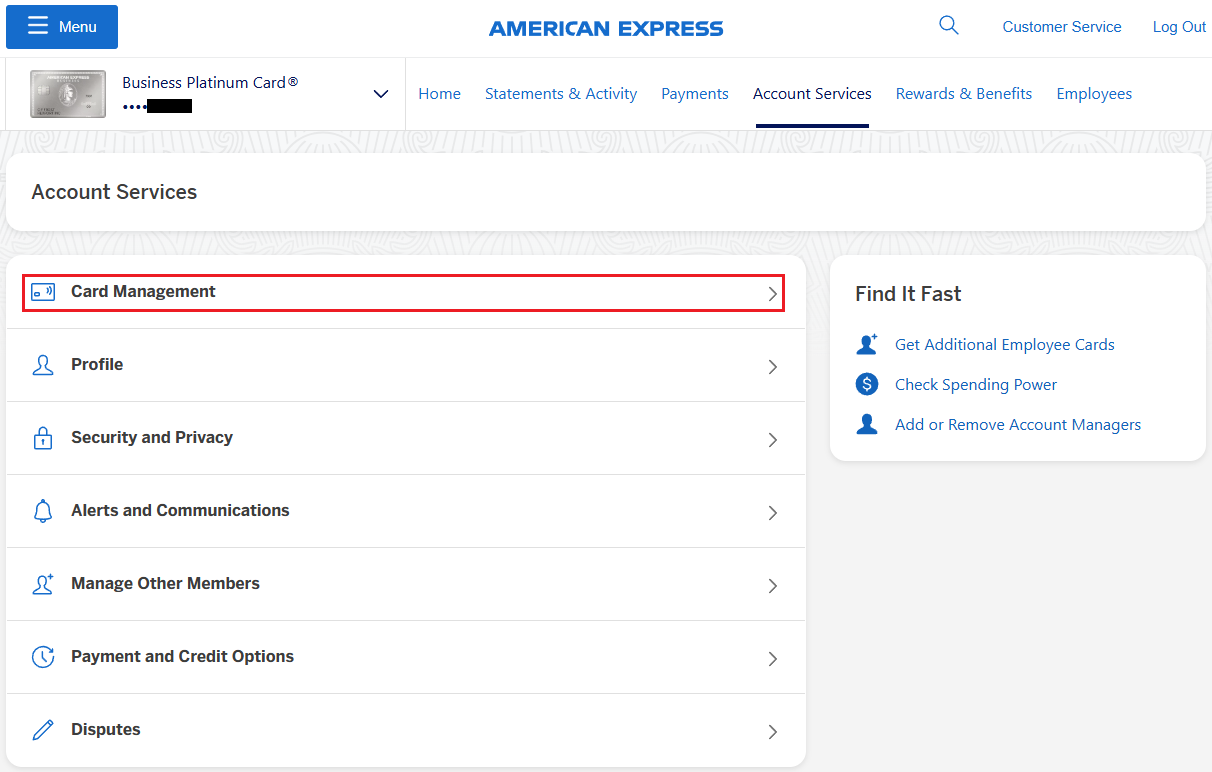Click the Log Out link

[x=1179, y=27]
